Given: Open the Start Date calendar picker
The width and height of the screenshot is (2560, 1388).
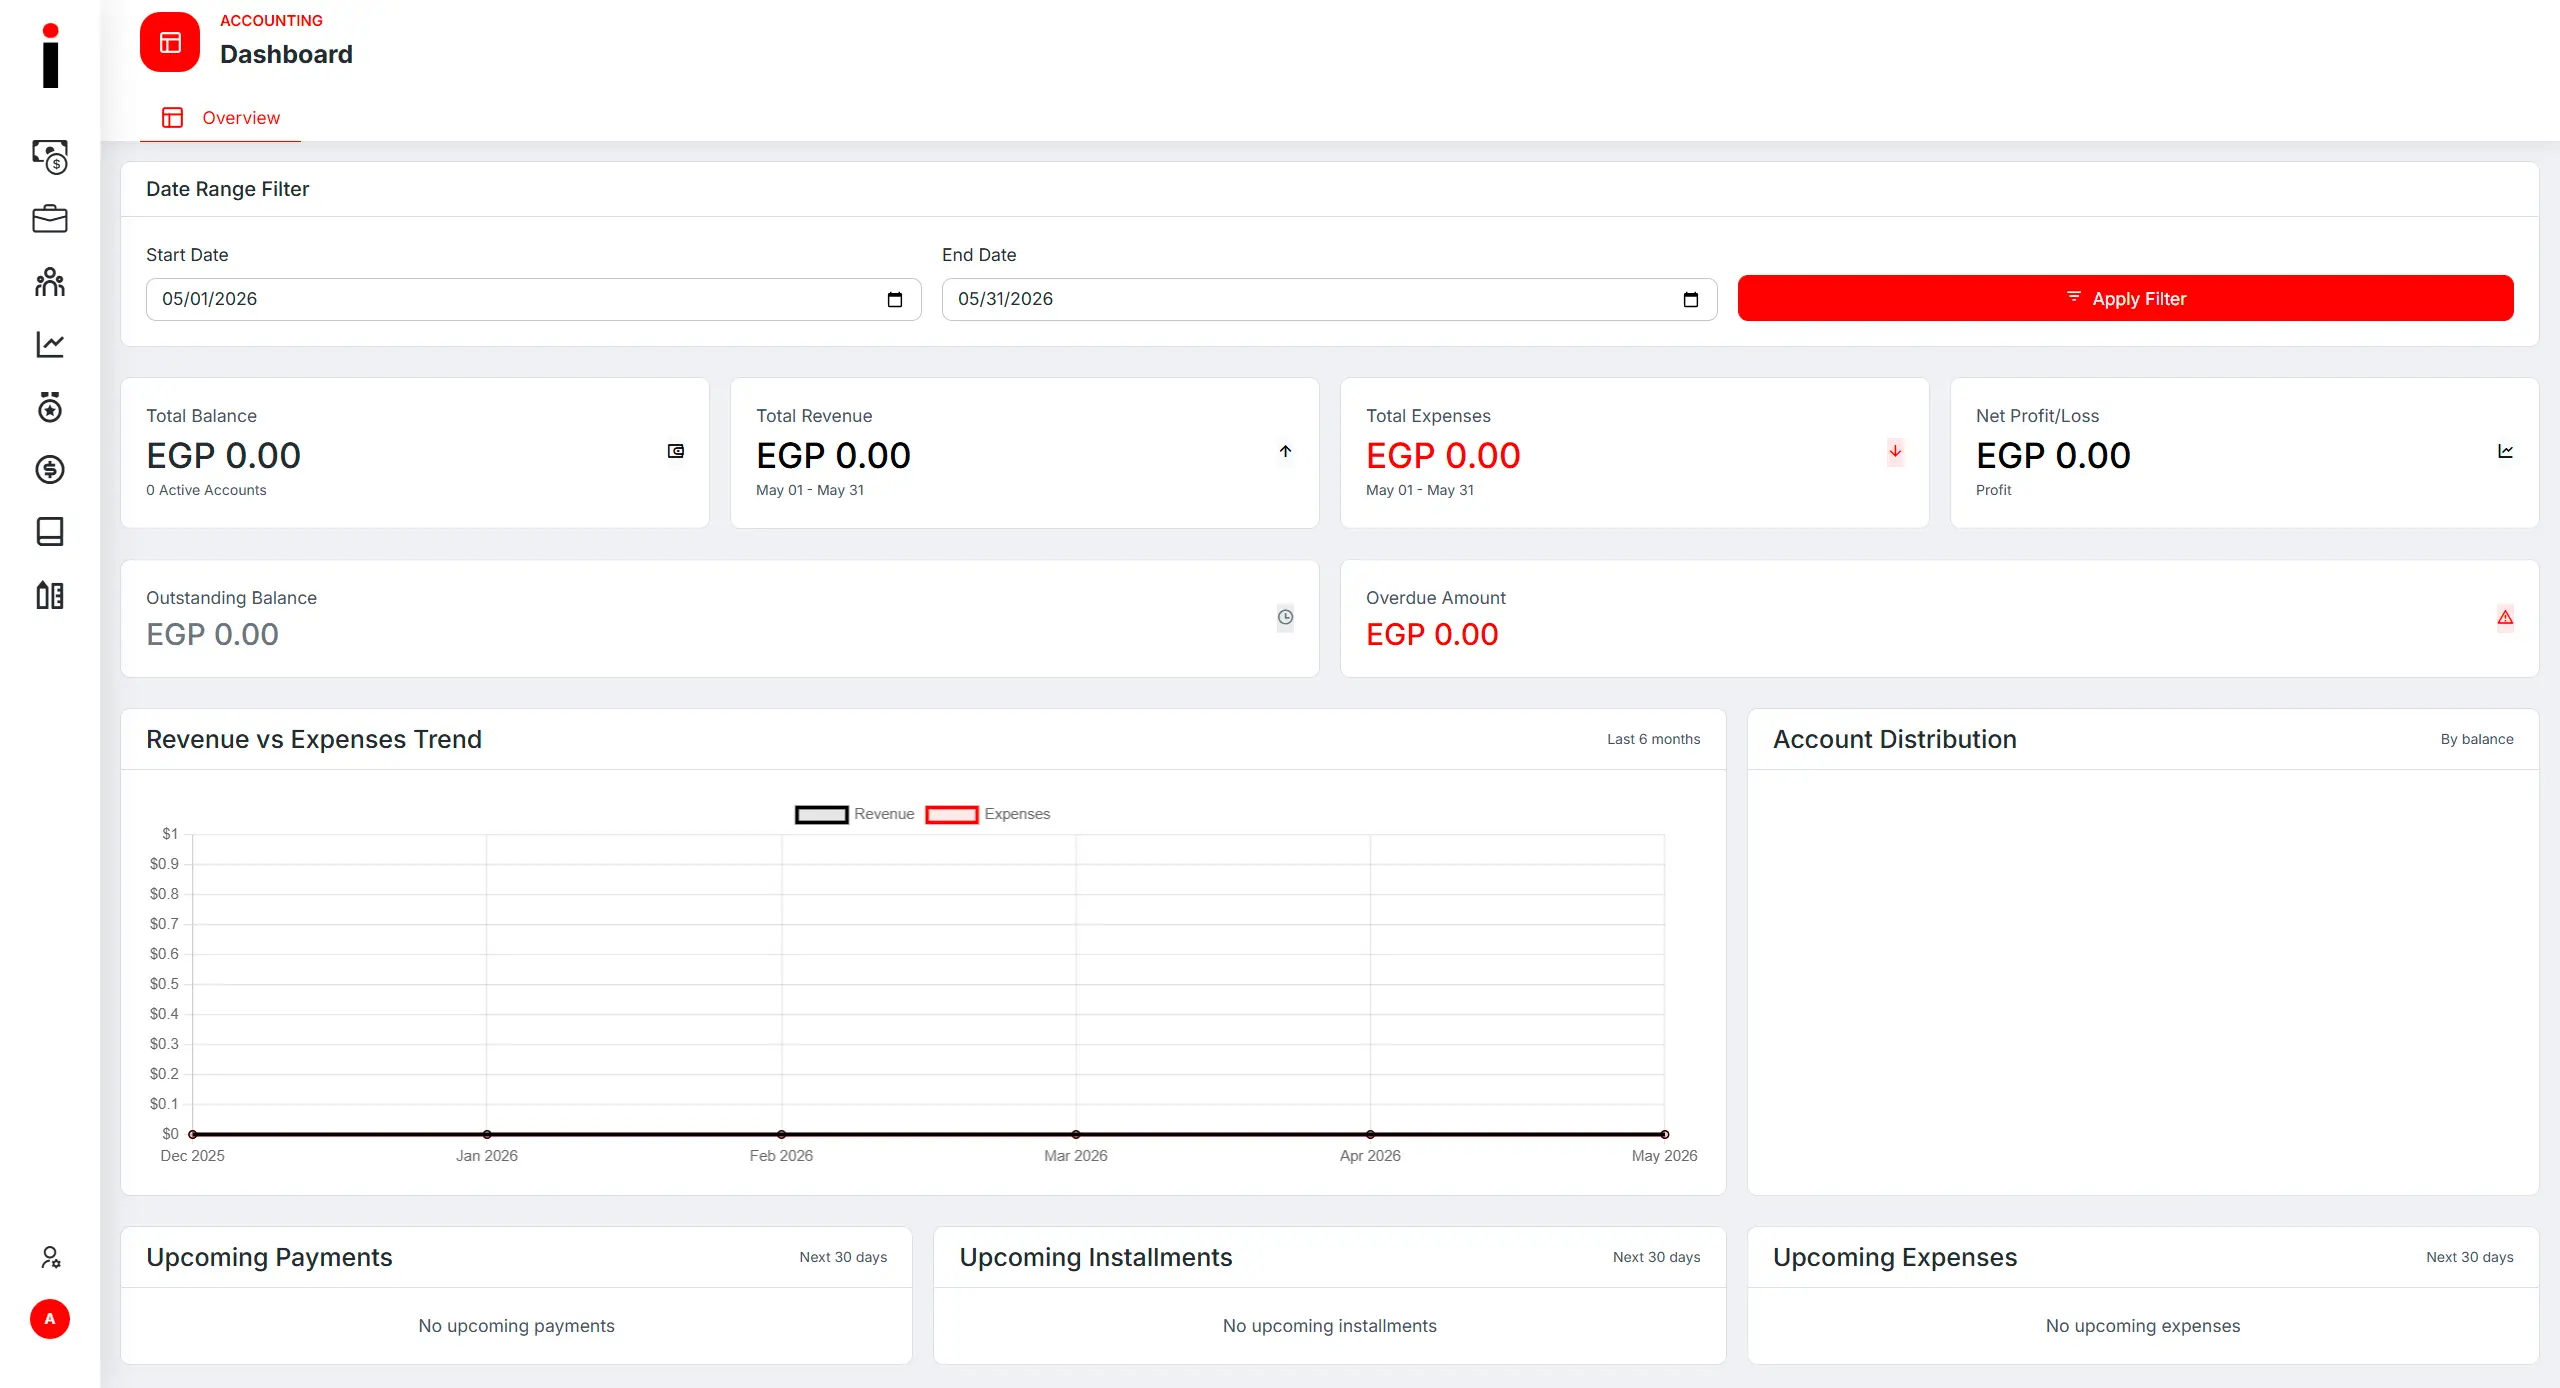Looking at the screenshot, I should click(895, 299).
